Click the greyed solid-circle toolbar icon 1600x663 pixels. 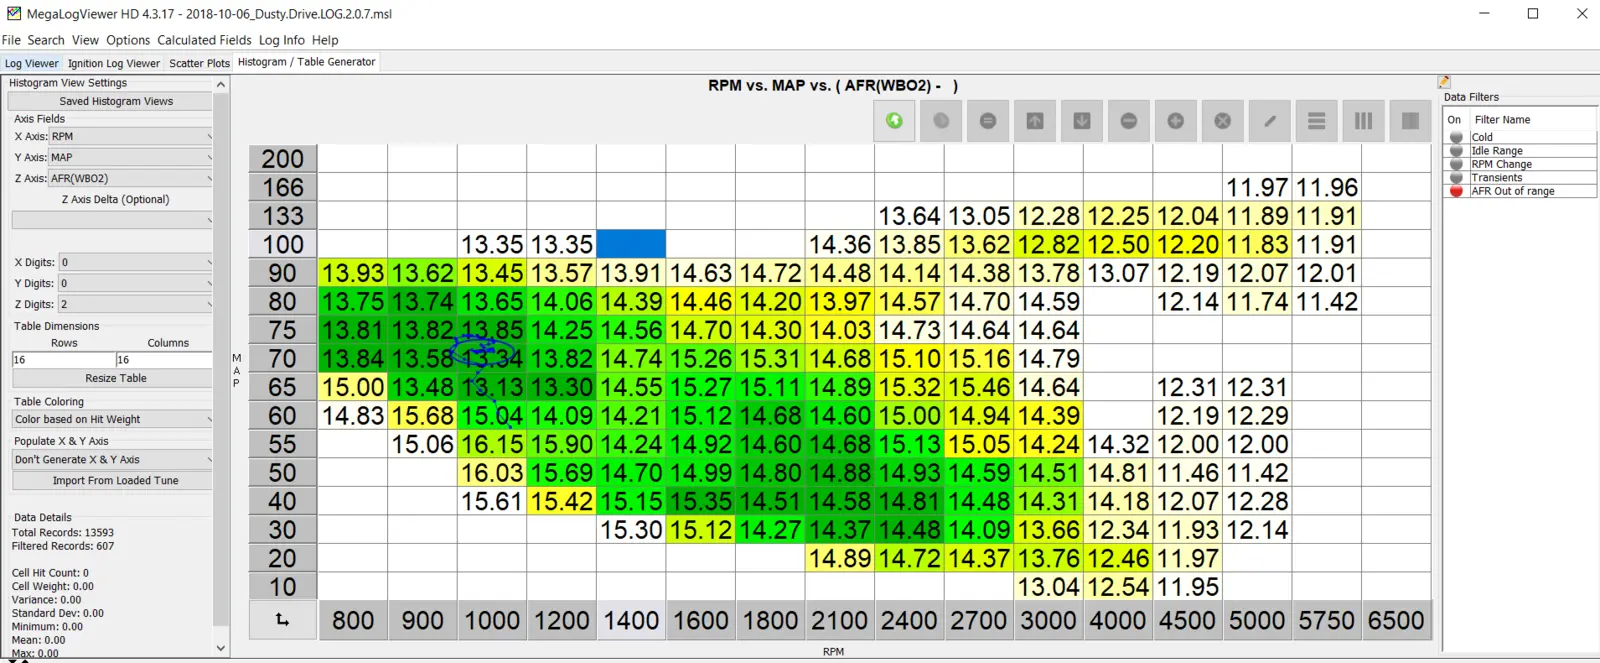coord(941,121)
